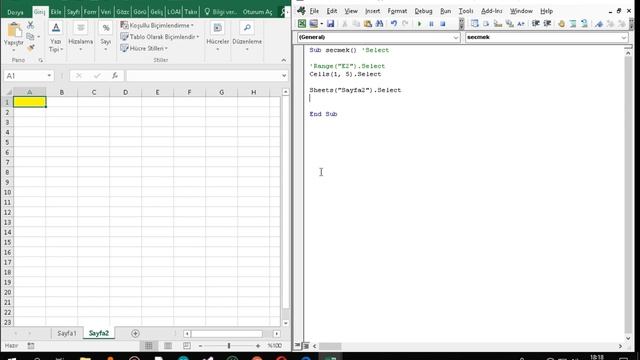
Task: Toggle breakpoint with the hand icon
Action: coord(562,24)
